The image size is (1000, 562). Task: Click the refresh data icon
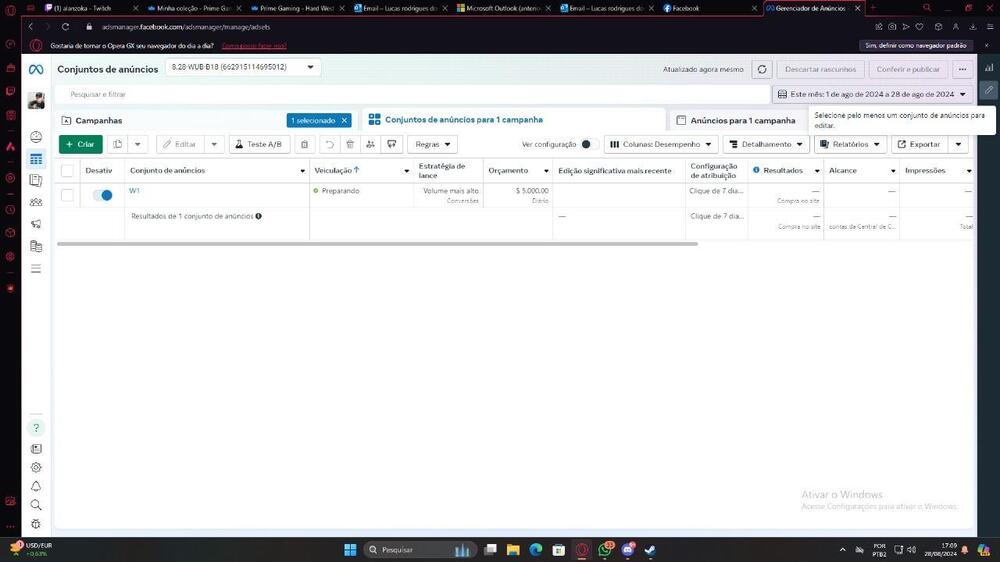[x=762, y=70]
